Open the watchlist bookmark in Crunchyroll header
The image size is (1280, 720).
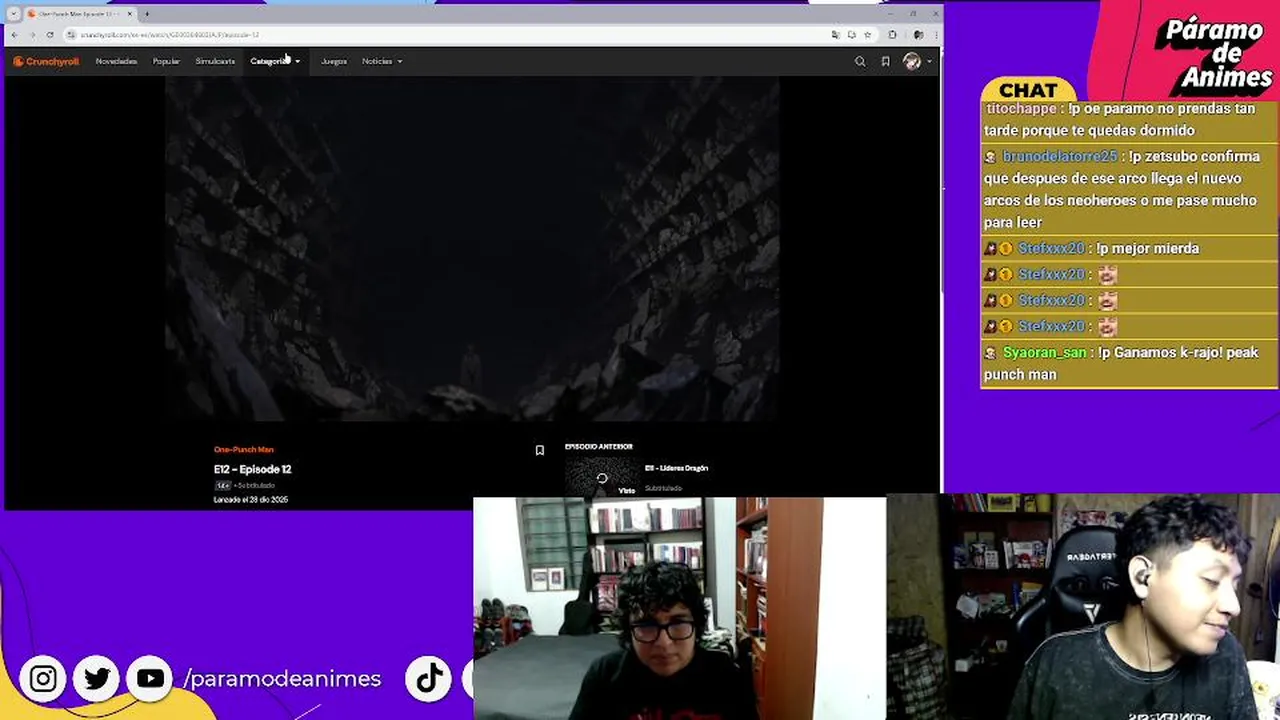pyautogui.click(x=885, y=61)
